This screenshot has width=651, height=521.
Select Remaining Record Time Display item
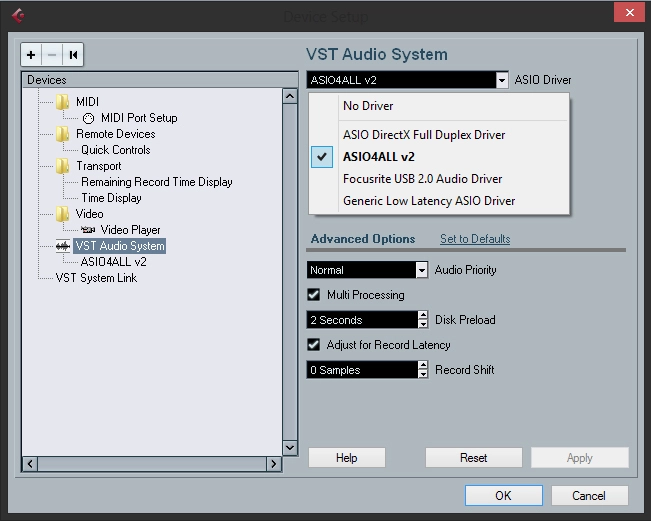[157, 182]
